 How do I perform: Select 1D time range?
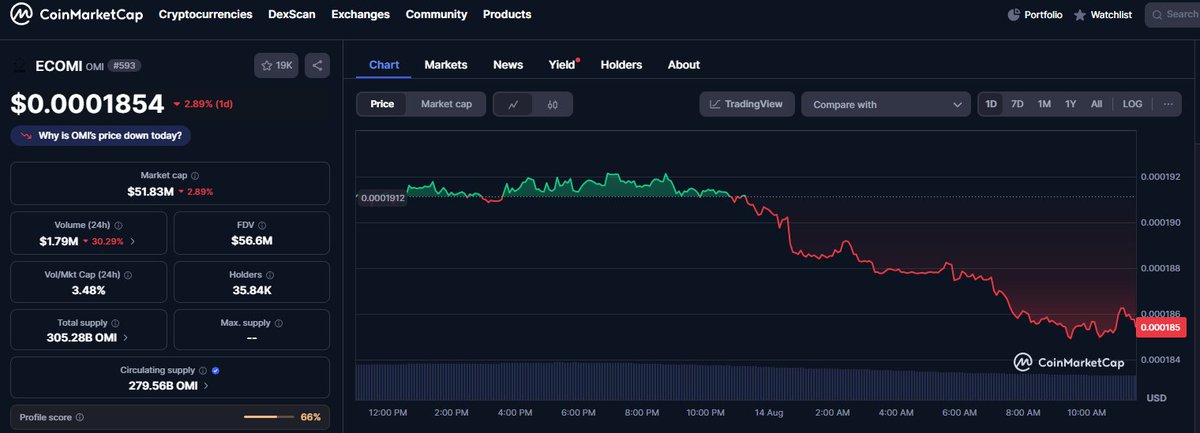coord(991,104)
